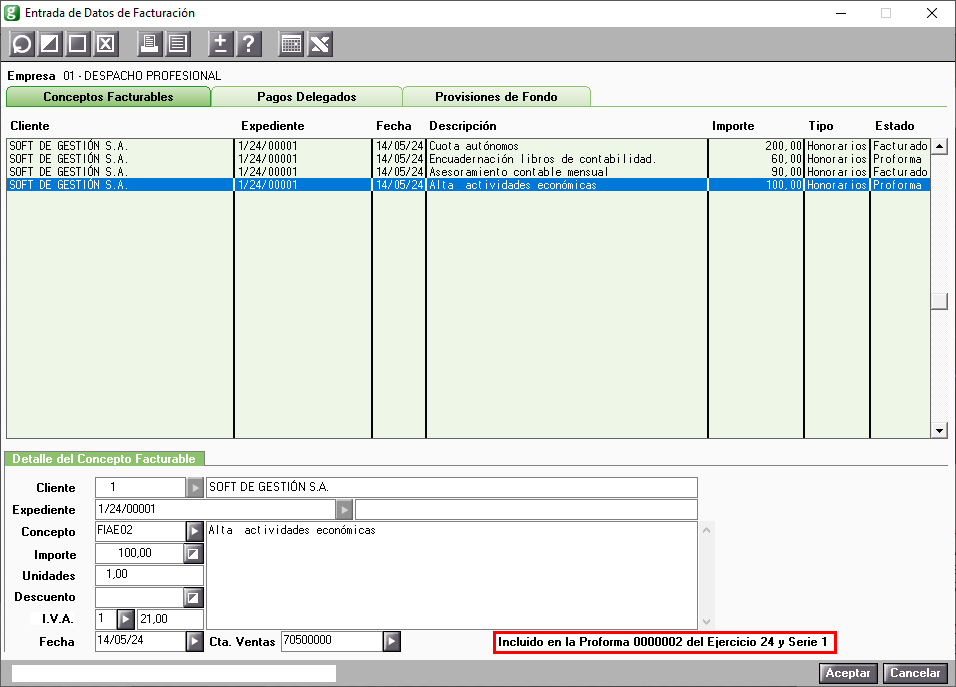The image size is (956, 687).
Task: Click the printer toolbar icon
Action: (x=149, y=44)
